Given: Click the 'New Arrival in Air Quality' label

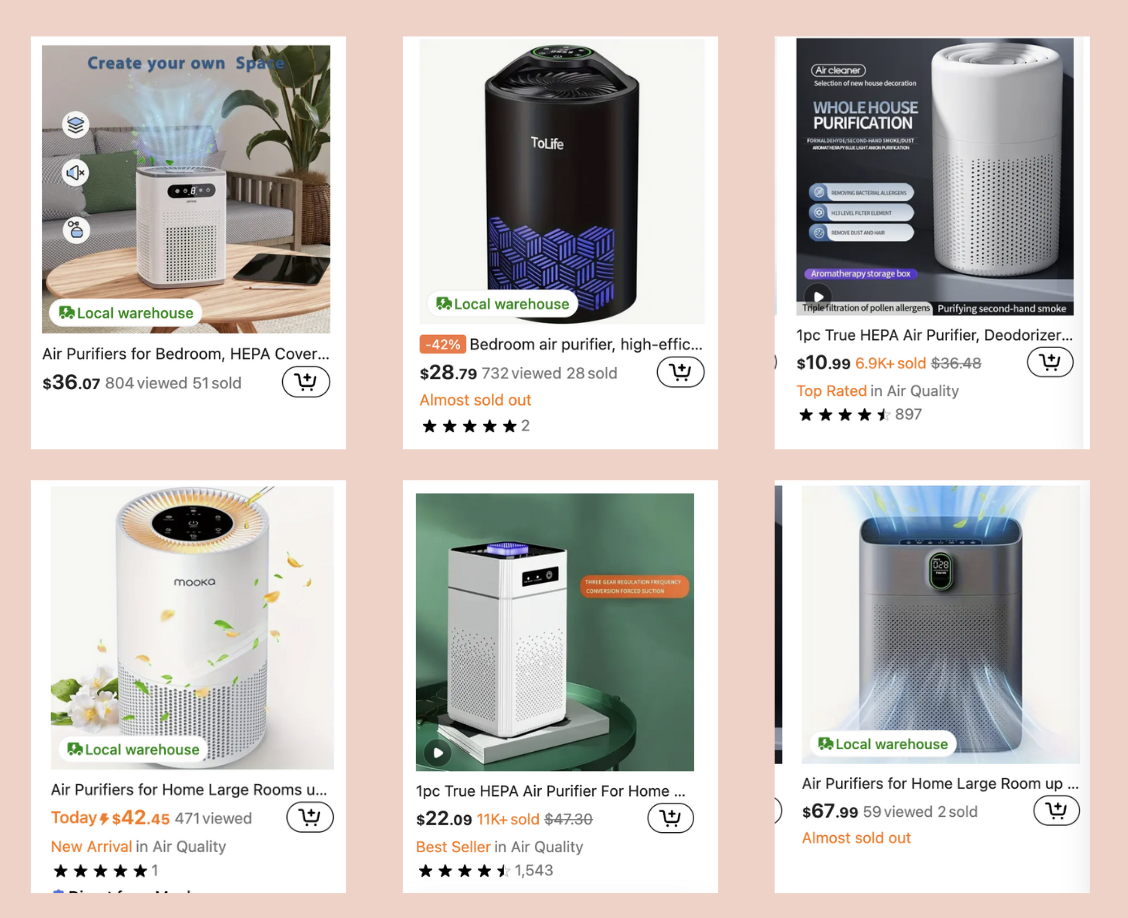Looking at the screenshot, I should pos(138,847).
